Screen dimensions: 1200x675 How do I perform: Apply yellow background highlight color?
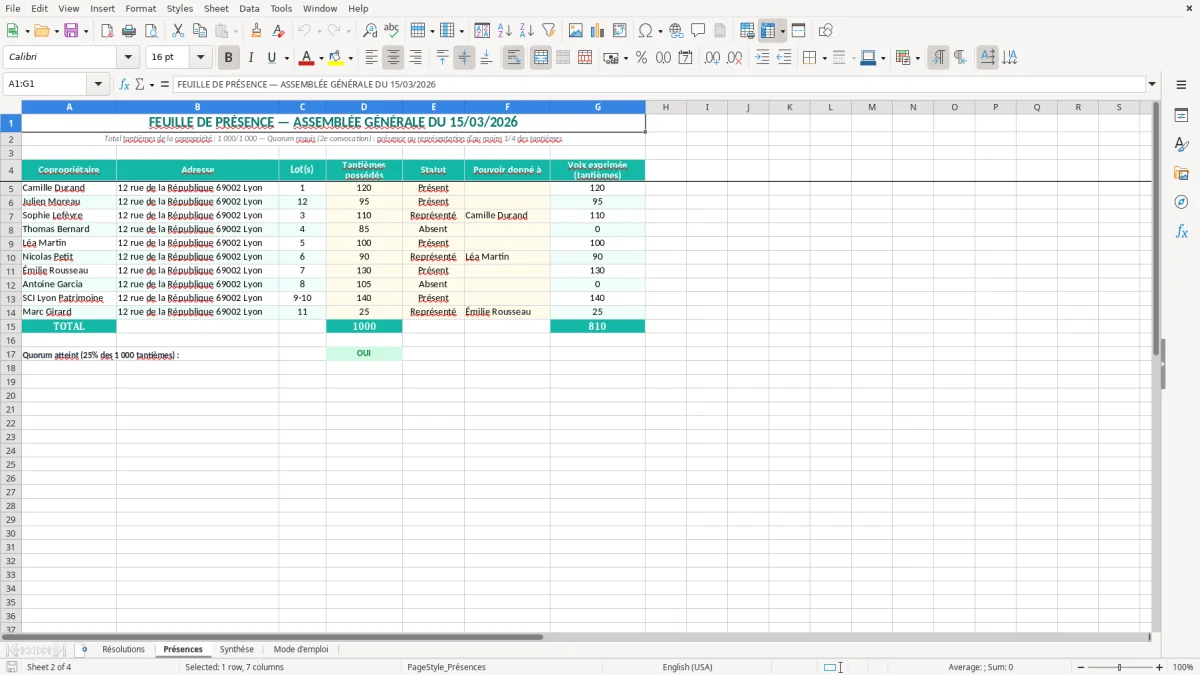[x=336, y=58]
